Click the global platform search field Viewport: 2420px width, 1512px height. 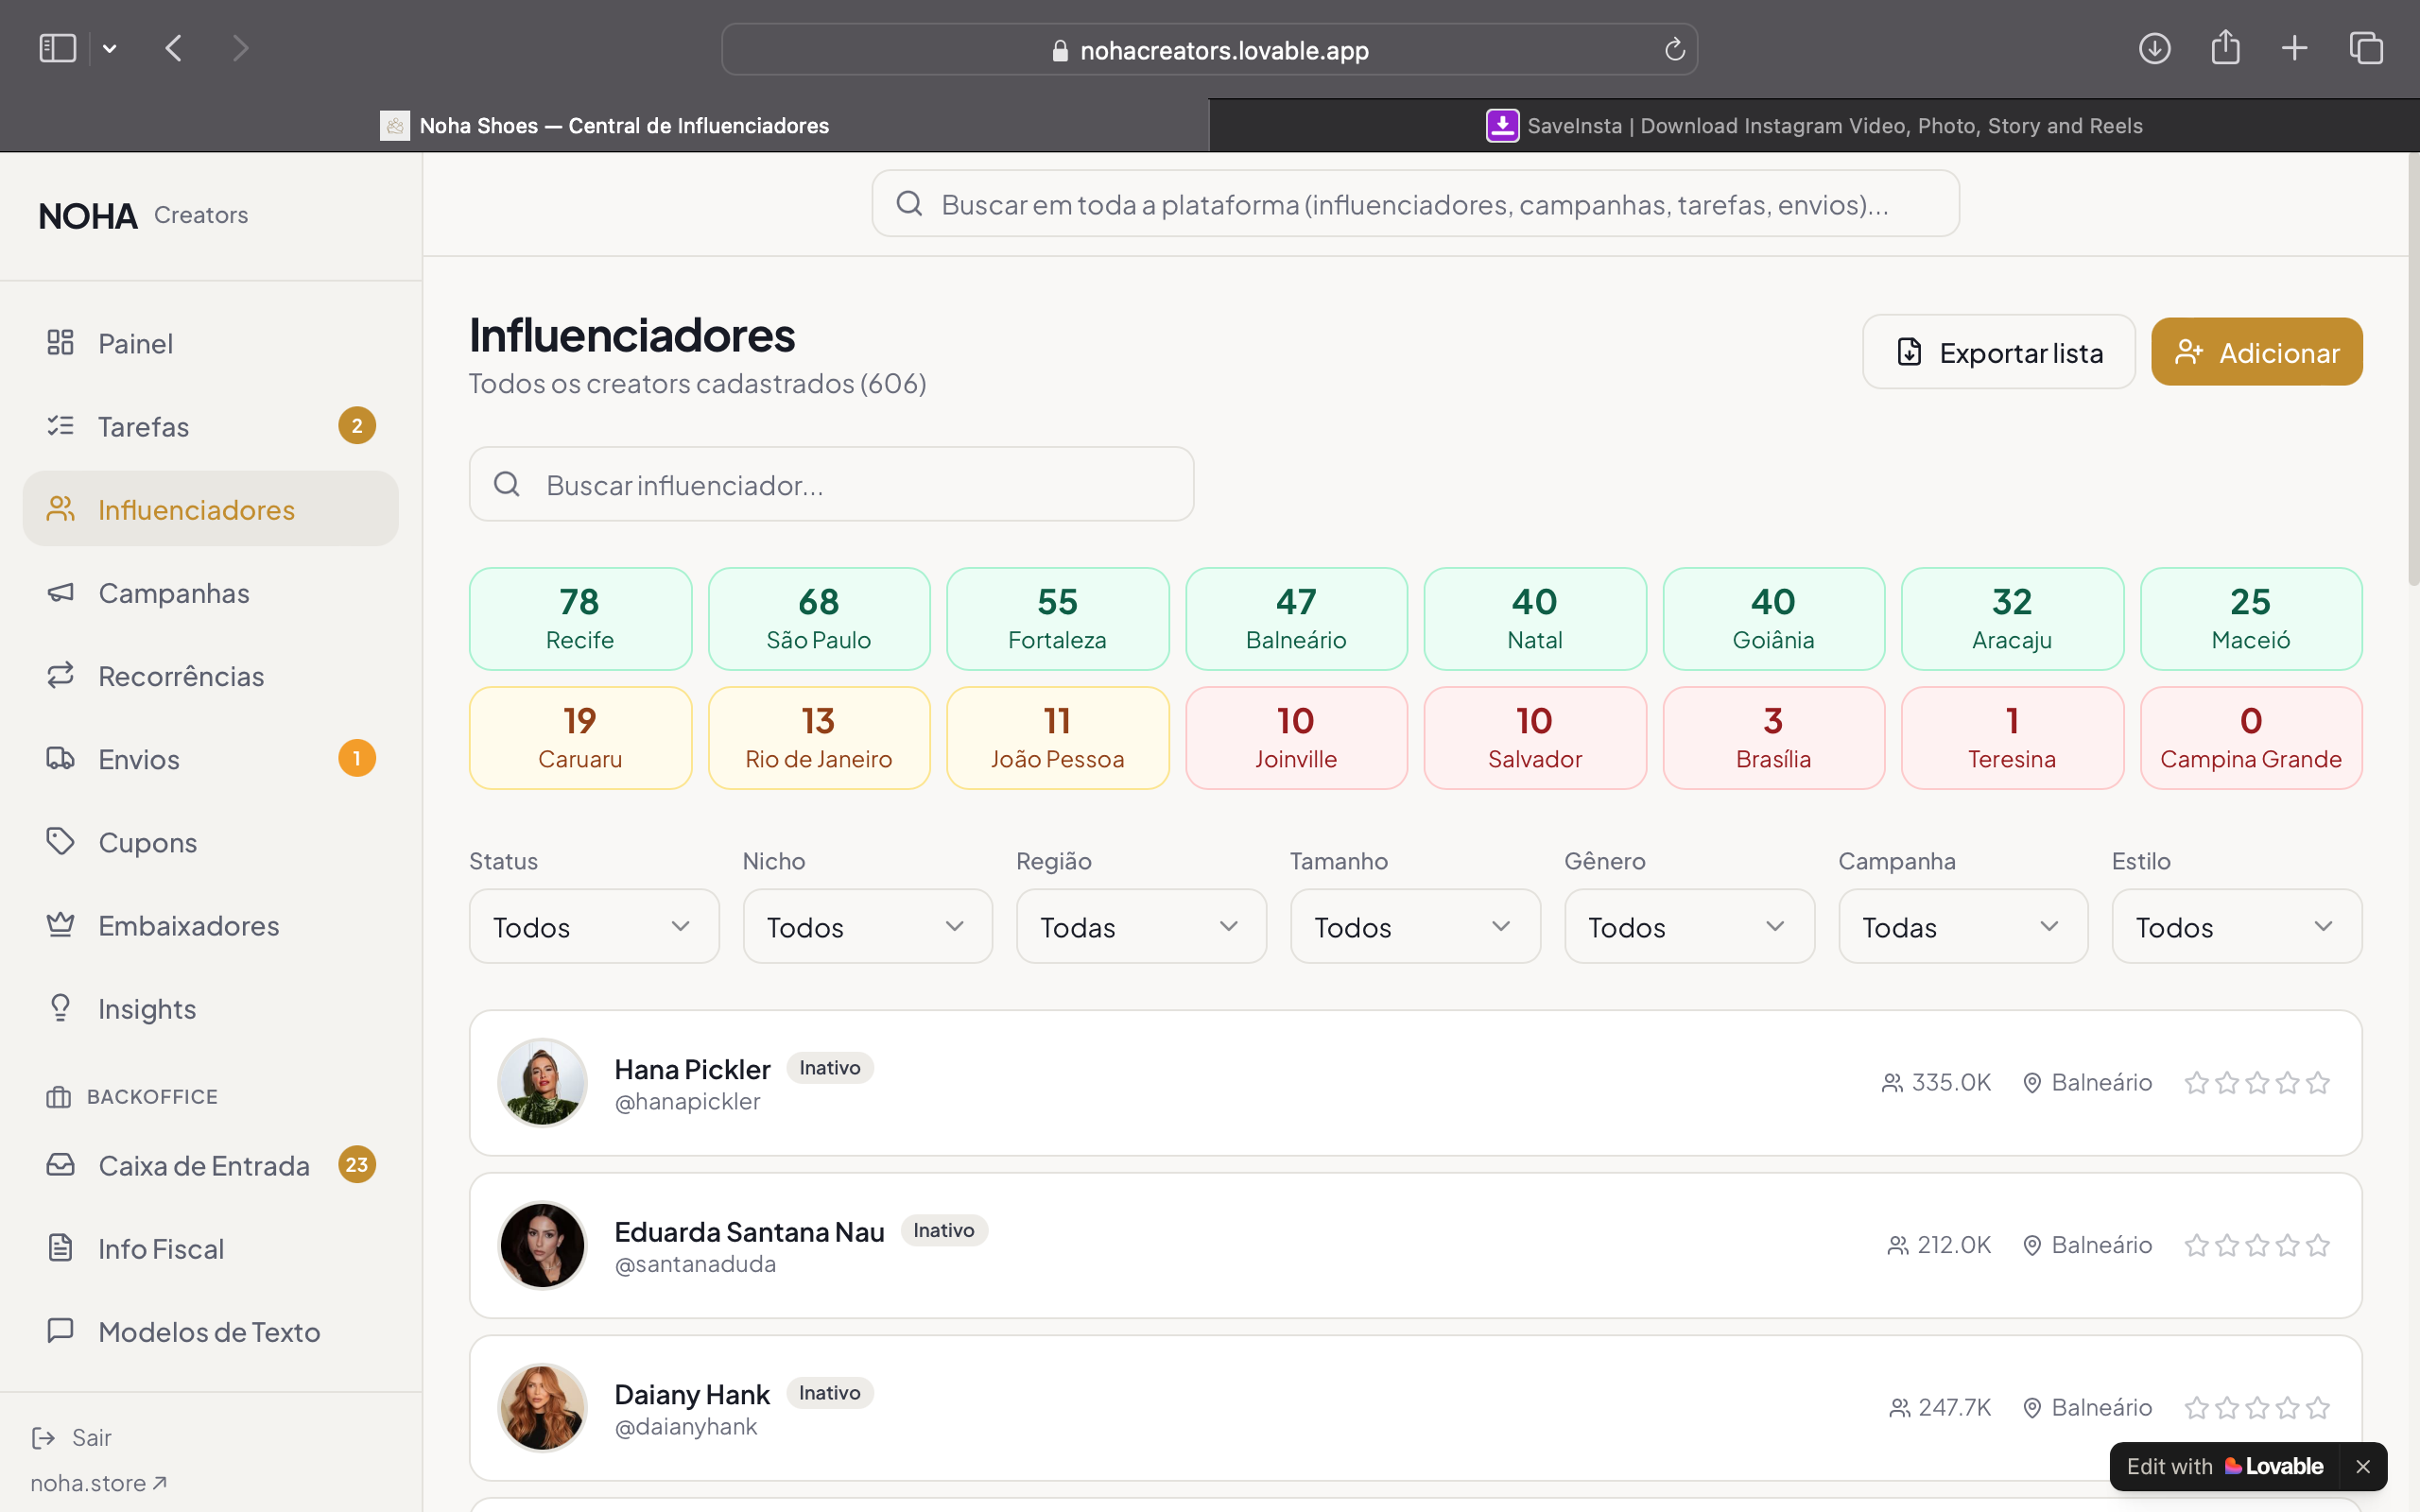1415,204
